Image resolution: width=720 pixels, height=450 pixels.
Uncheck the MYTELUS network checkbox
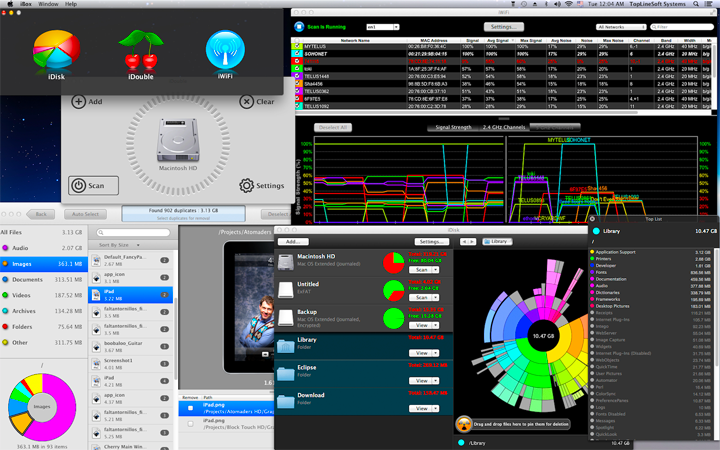point(297,46)
